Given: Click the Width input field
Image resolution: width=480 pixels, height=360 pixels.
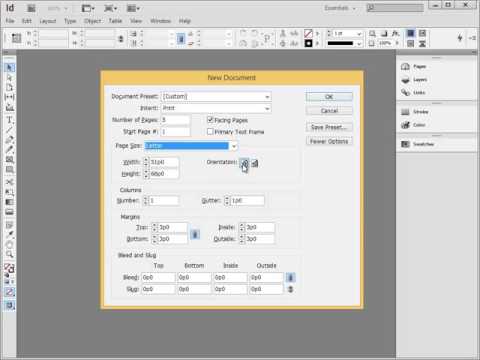Looking at the screenshot, I should click(164, 162).
